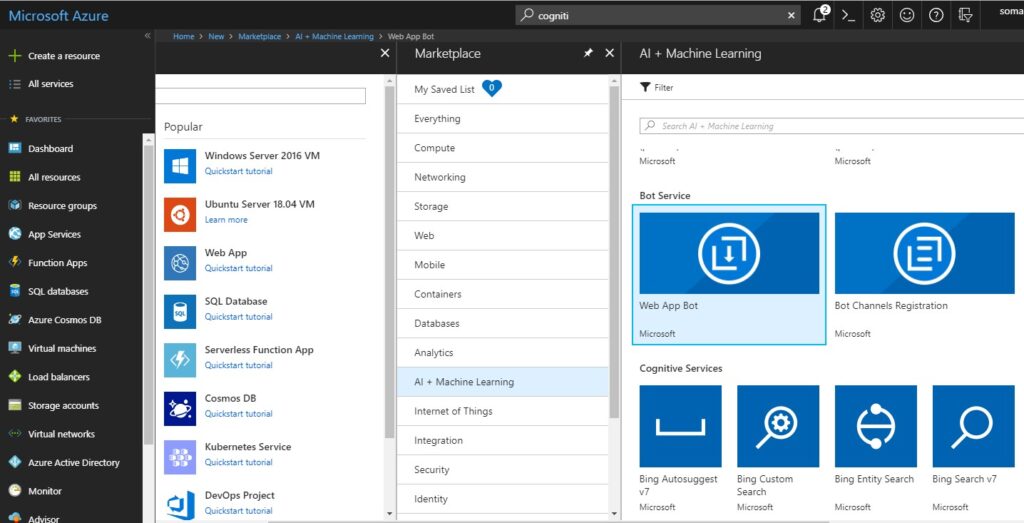Clear the search box text with X

point(791,16)
